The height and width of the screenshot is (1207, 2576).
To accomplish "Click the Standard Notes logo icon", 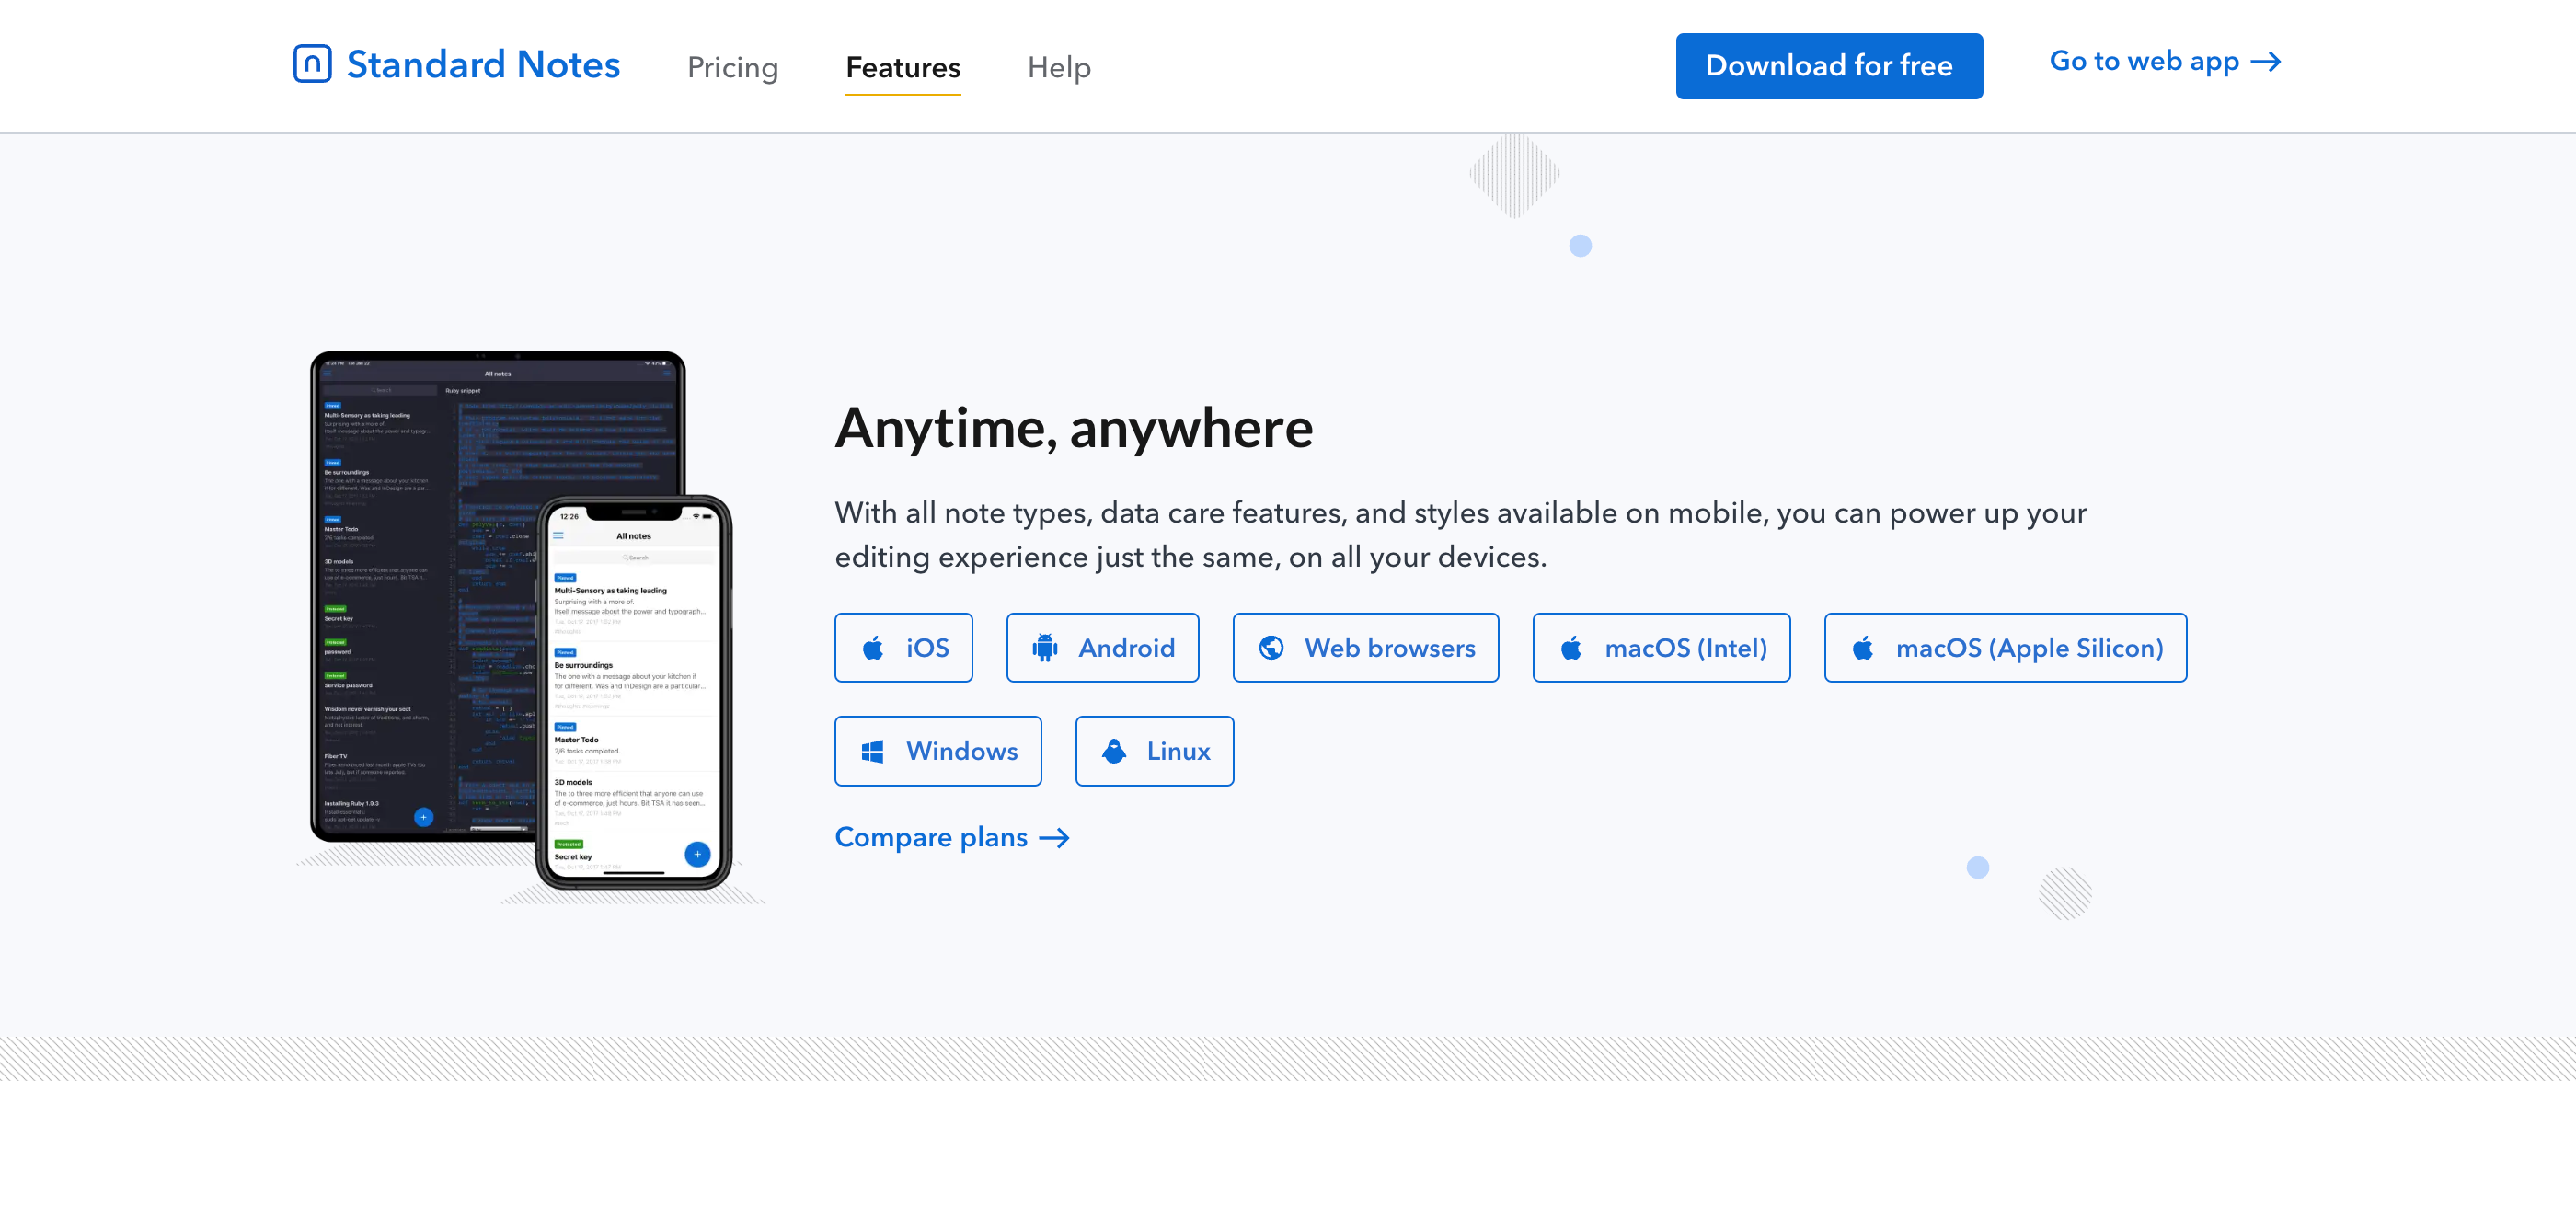I will (x=312, y=63).
